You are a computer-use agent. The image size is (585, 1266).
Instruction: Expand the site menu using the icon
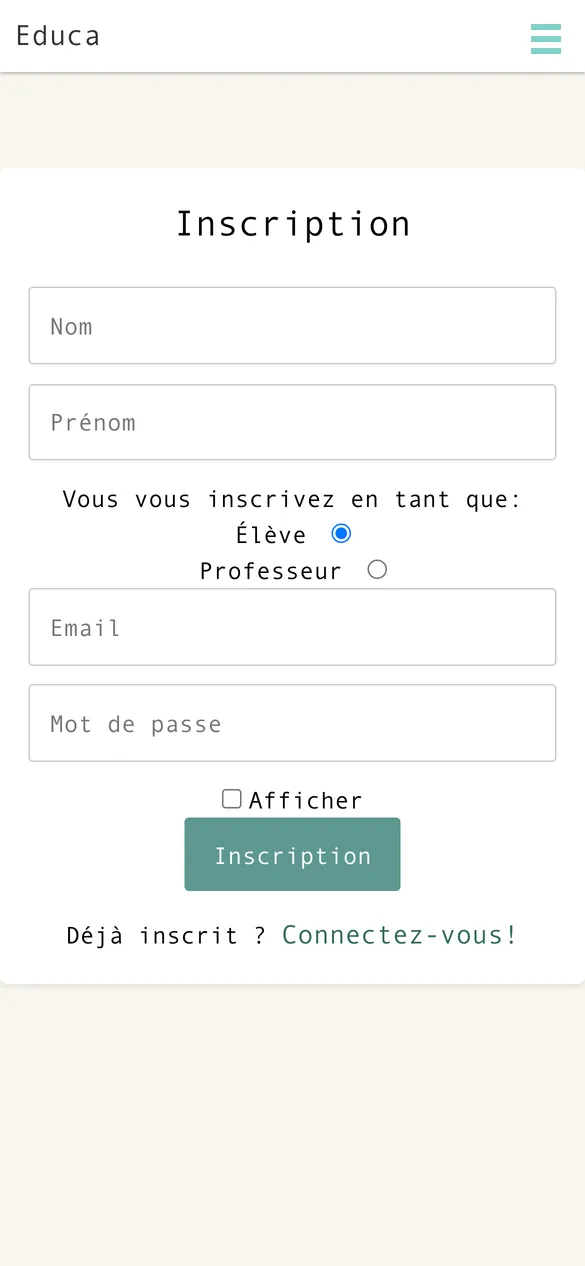click(x=546, y=40)
